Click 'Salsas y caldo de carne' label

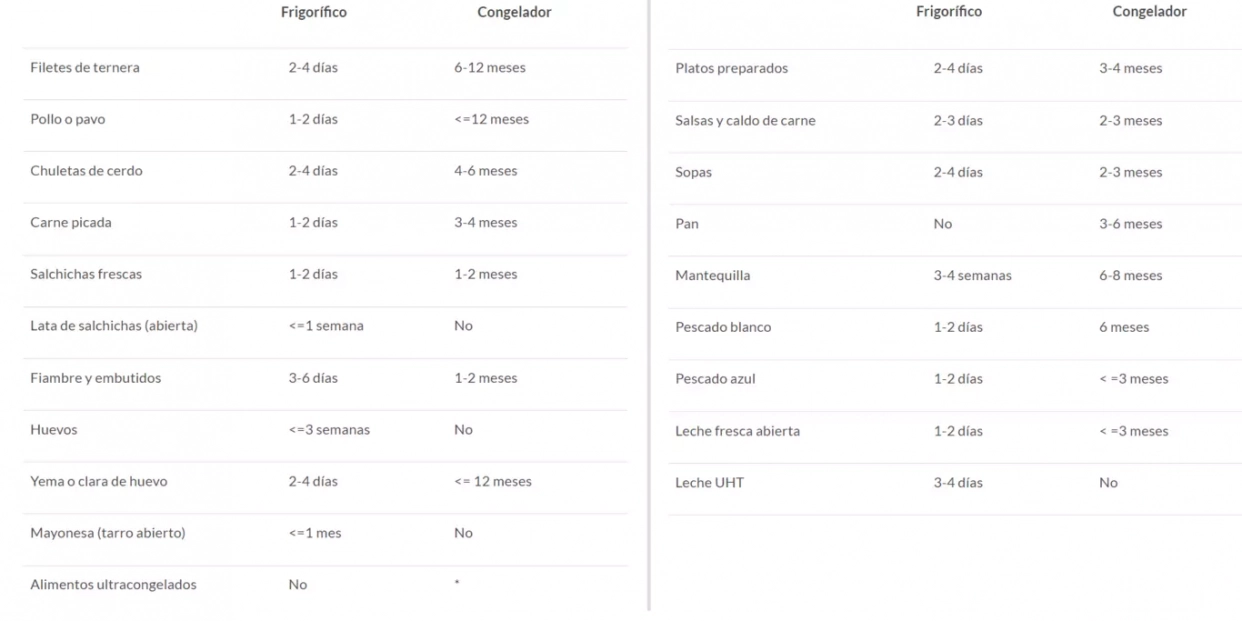(x=745, y=121)
